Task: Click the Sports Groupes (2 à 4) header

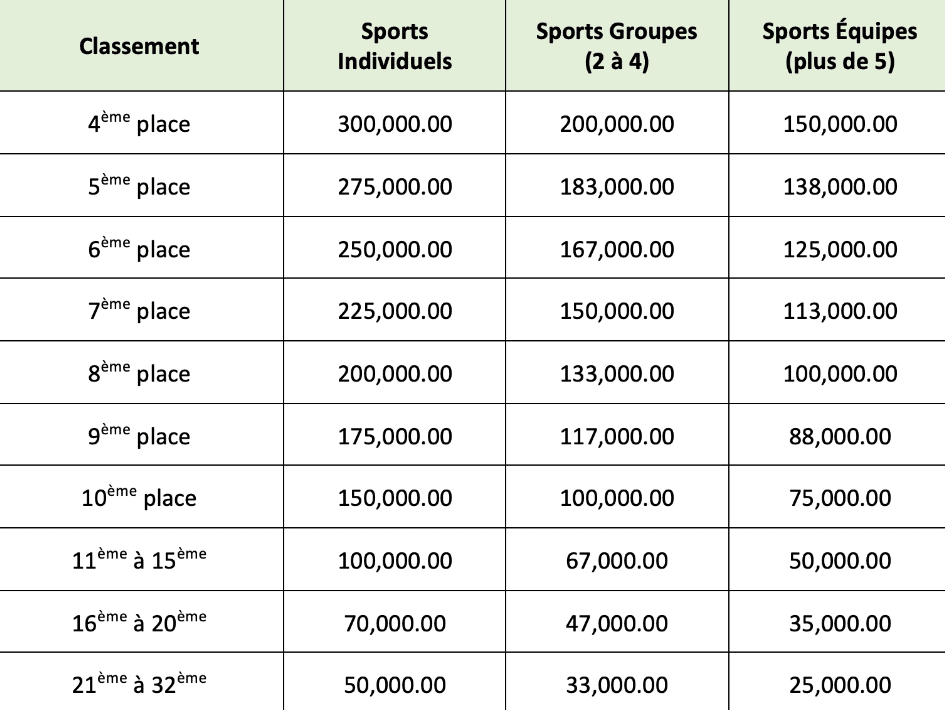Action: 616,46
